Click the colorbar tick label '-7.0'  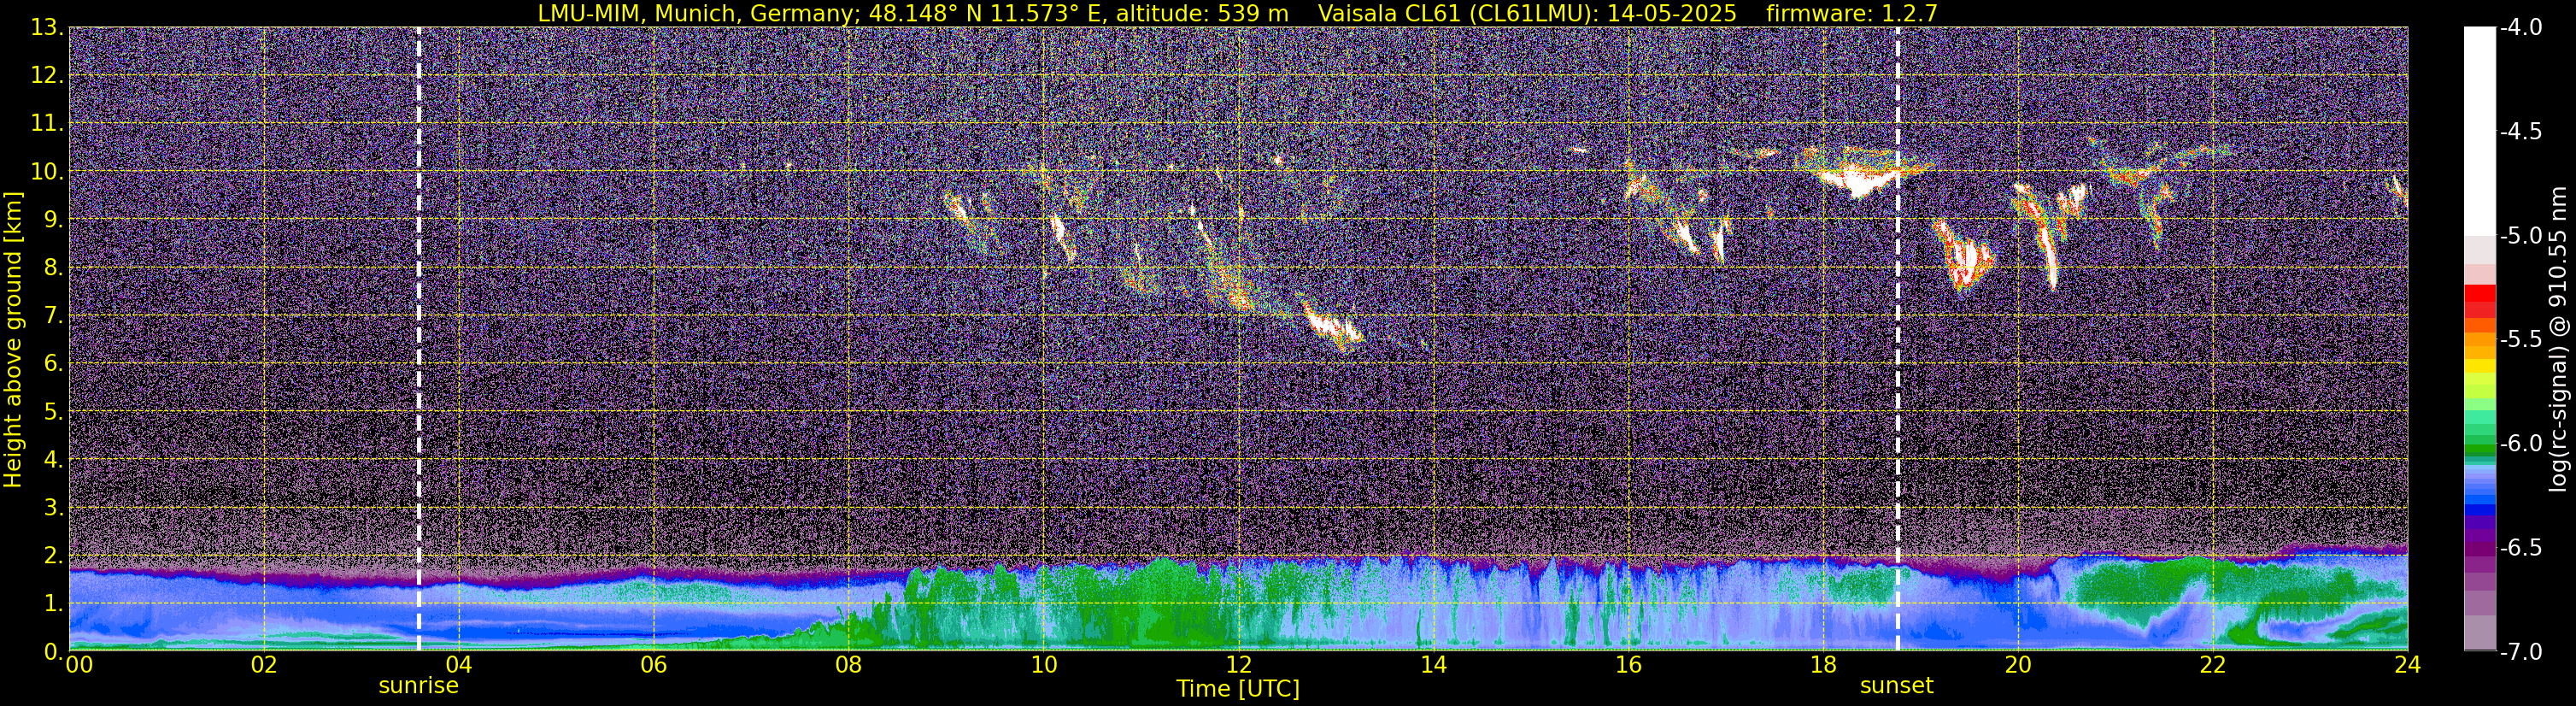[x=2520, y=652]
